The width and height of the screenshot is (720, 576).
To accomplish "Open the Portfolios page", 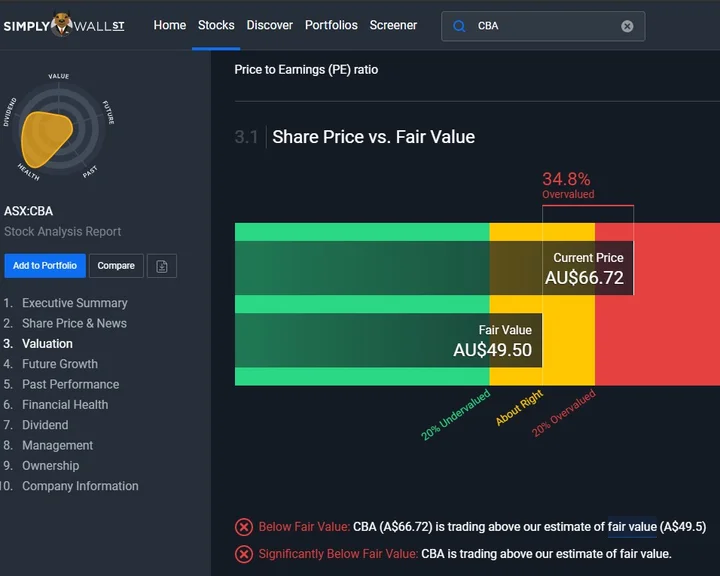I will [x=331, y=25].
